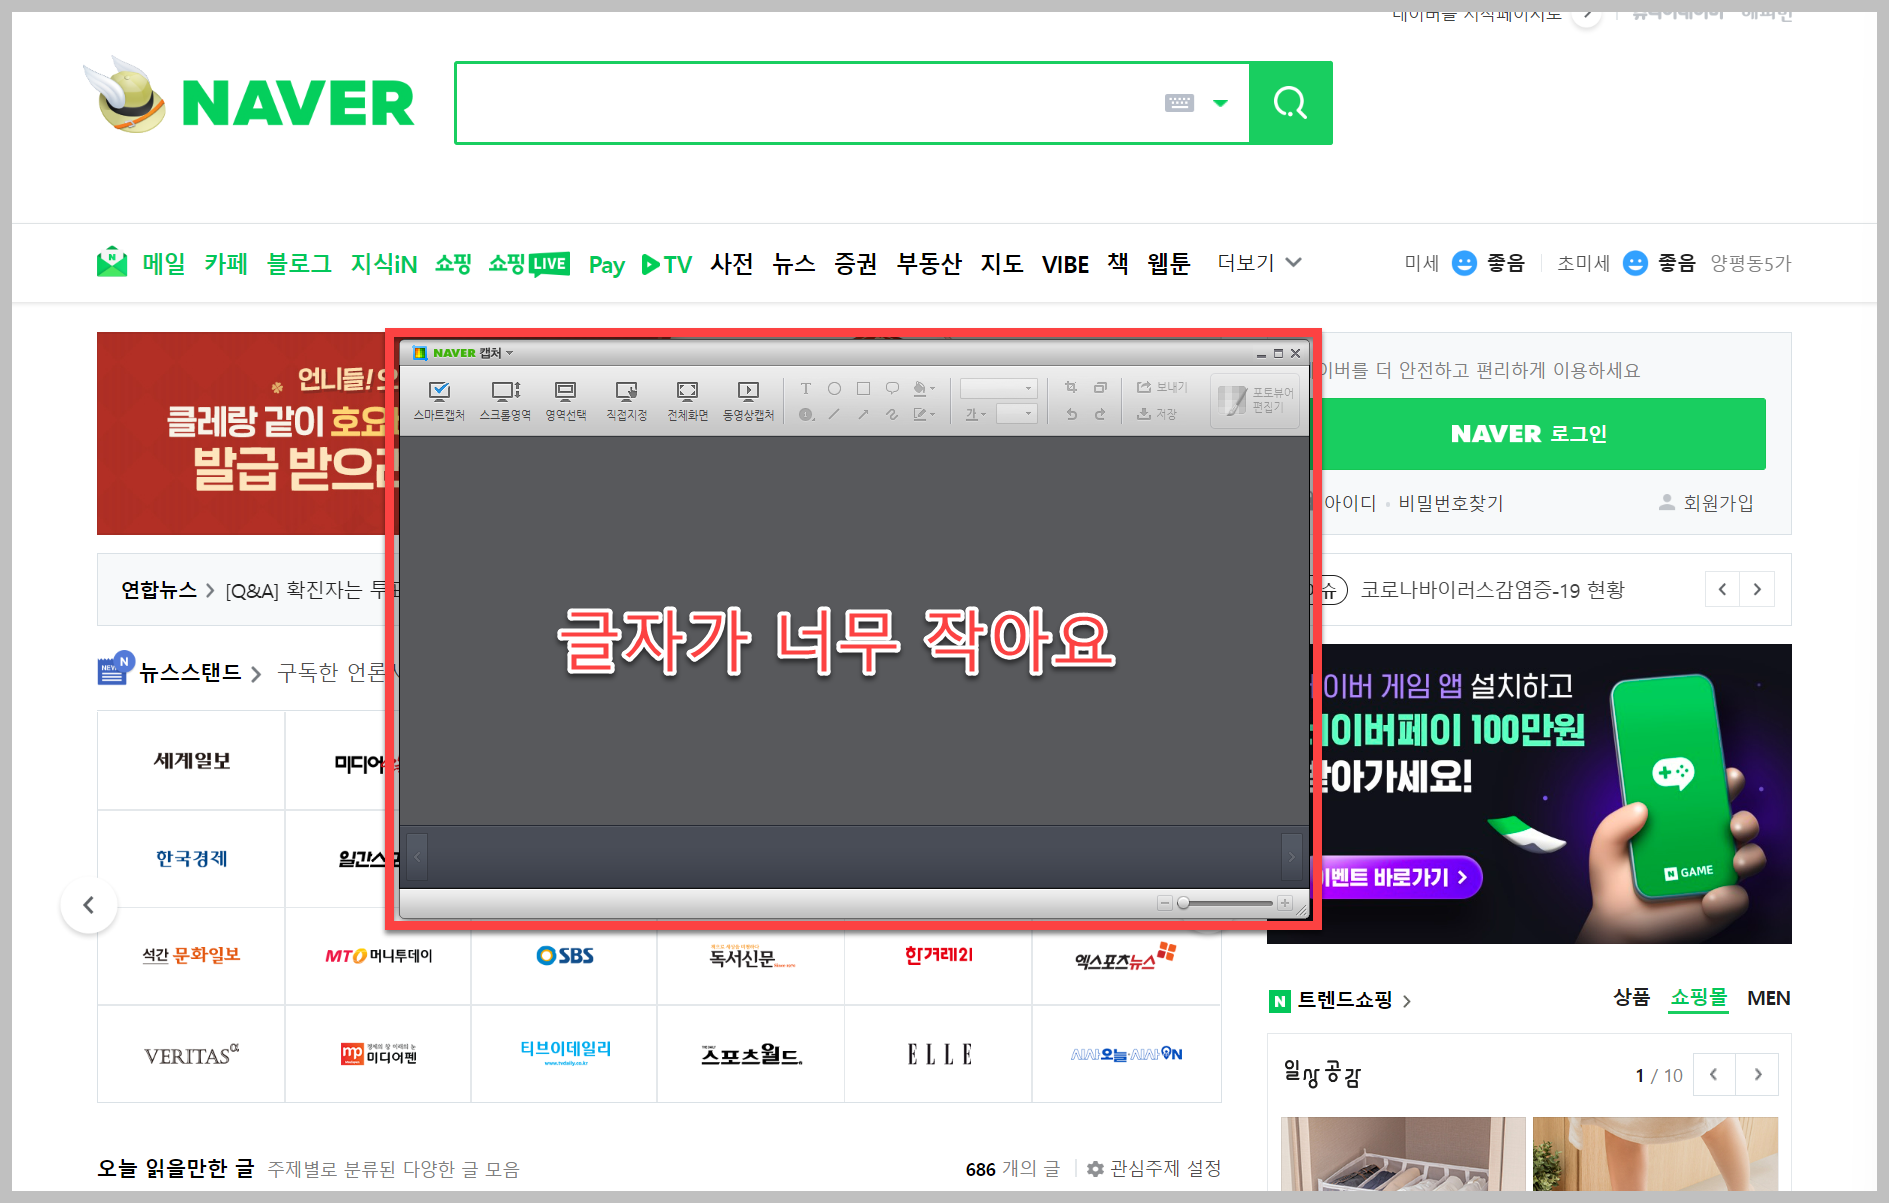Click zoom in plus button

(1285, 903)
